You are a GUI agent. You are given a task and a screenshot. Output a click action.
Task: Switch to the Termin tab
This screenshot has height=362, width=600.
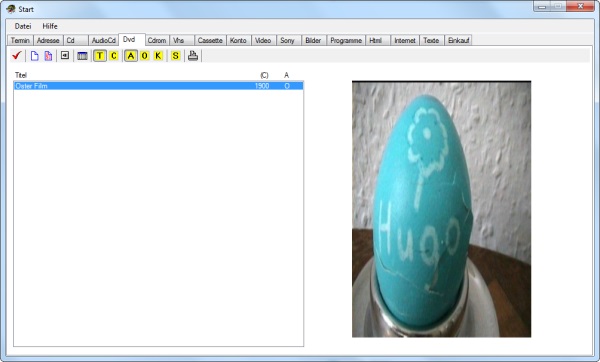pos(20,40)
